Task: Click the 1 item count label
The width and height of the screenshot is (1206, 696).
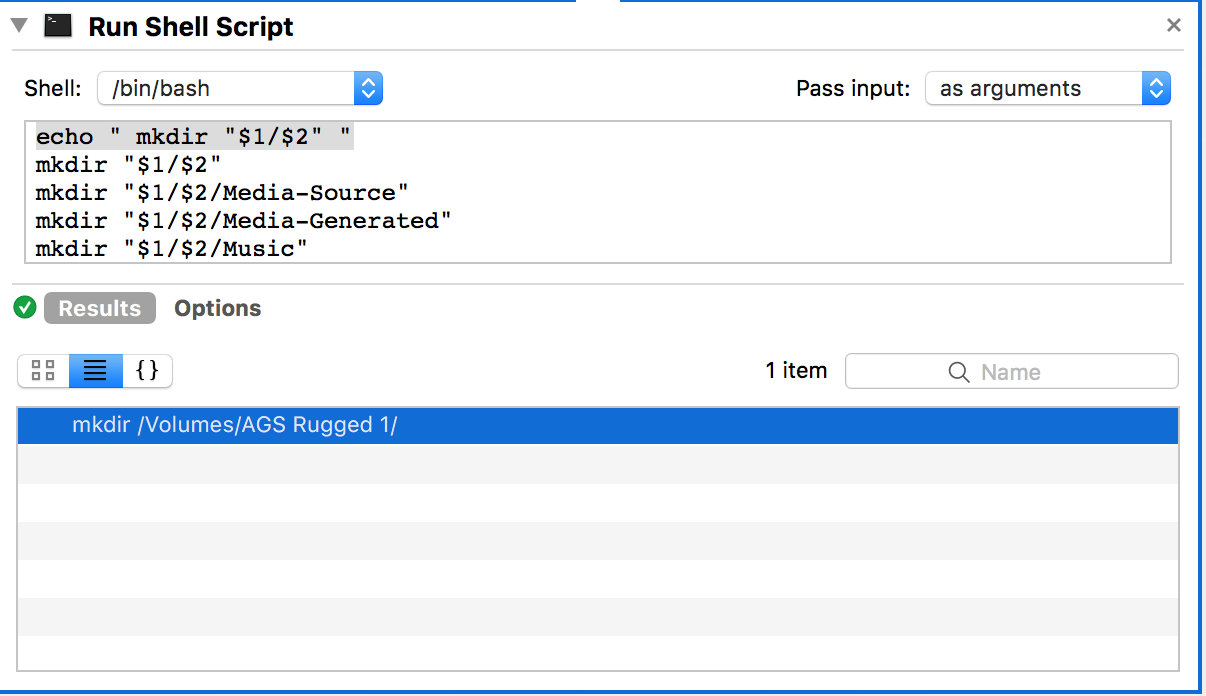Action: (x=796, y=371)
